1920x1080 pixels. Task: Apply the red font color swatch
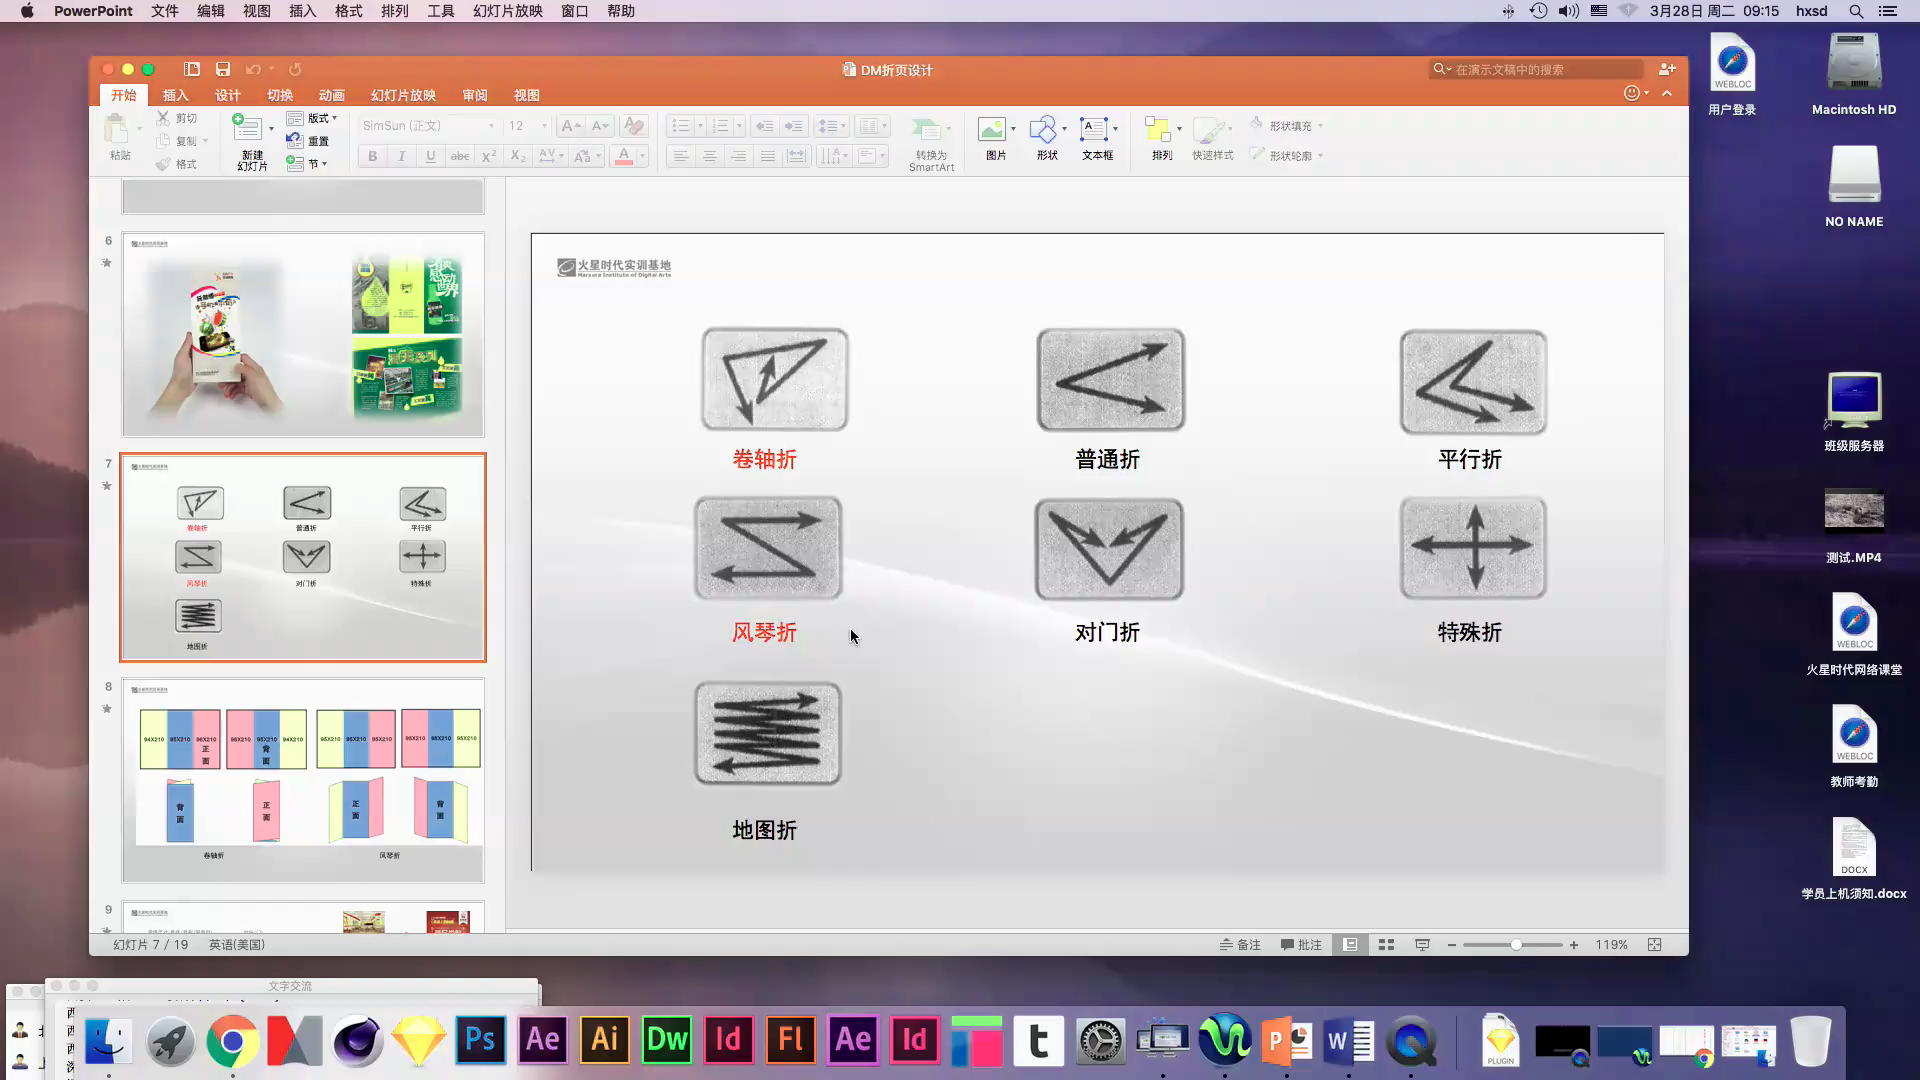pos(624,156)
